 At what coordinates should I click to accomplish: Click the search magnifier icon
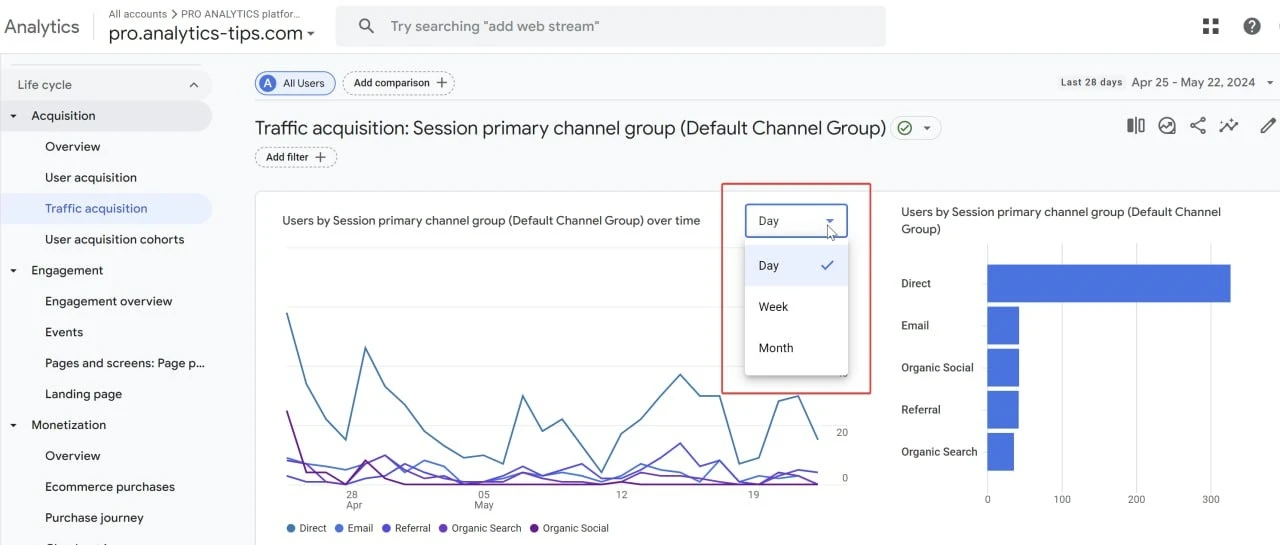(x=366, y=26)
